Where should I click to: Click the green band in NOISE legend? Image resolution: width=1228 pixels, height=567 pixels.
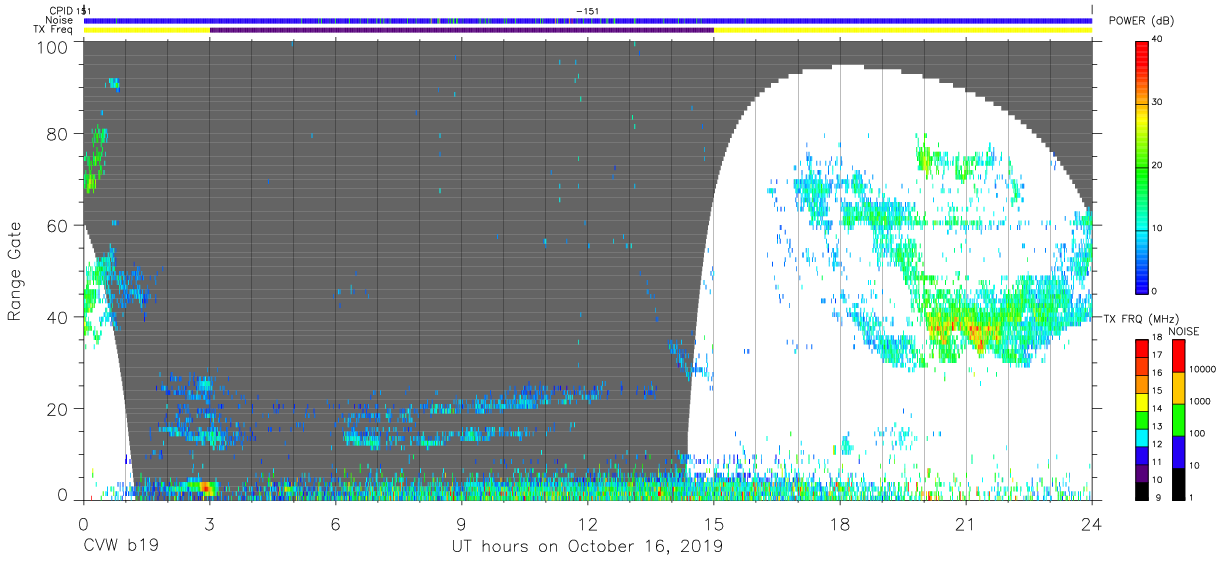tap(1178, 419)
